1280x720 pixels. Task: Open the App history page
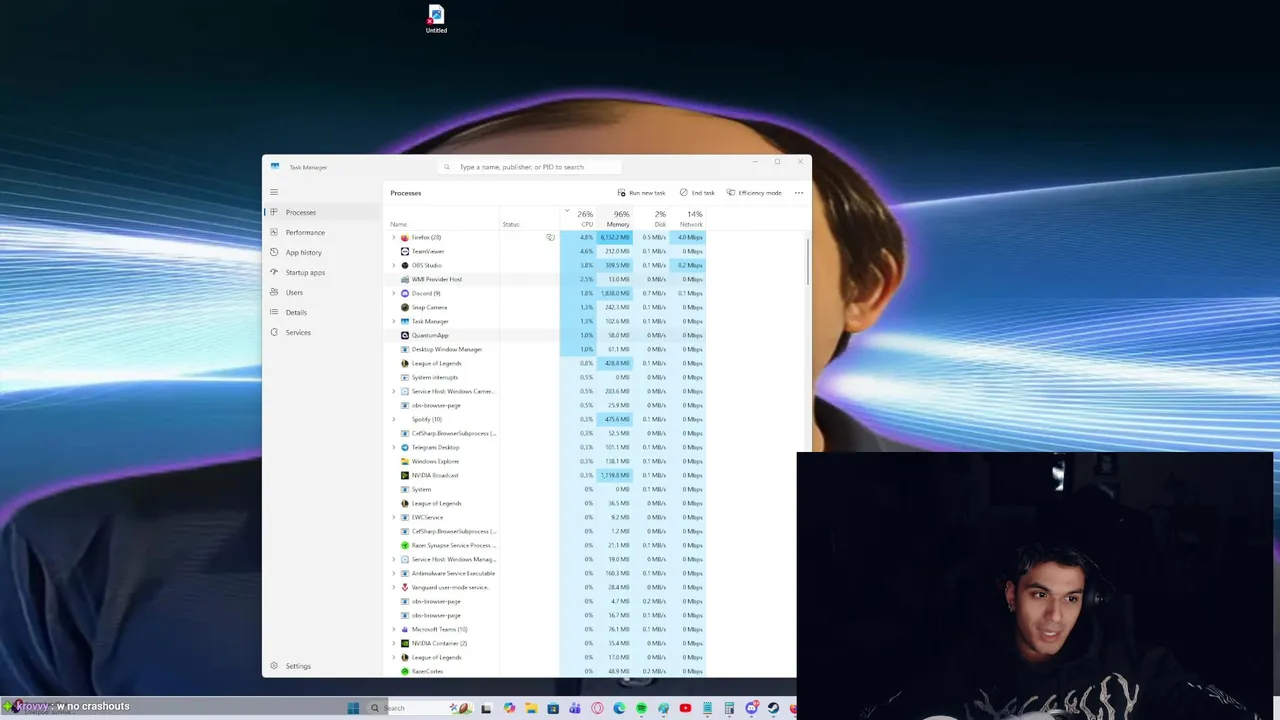click(322, 252)
